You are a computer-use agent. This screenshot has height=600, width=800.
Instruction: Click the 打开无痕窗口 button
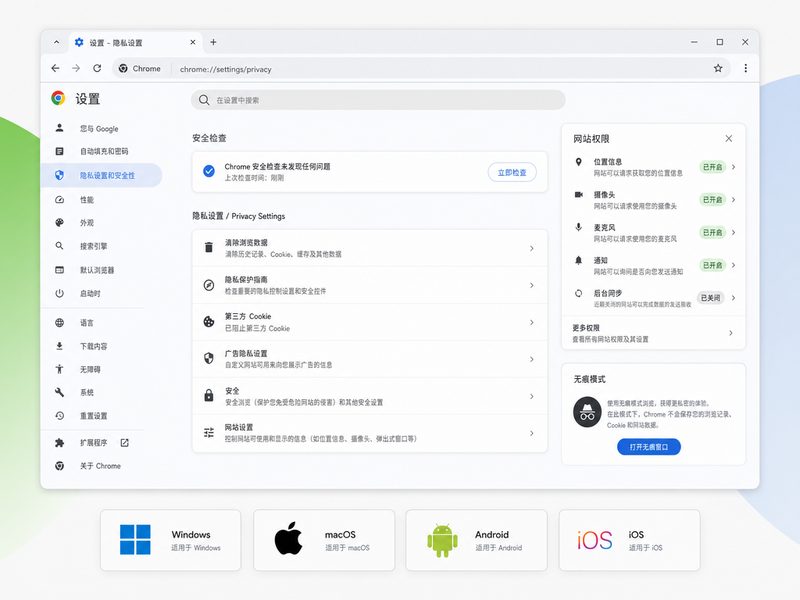pos(648,446)
